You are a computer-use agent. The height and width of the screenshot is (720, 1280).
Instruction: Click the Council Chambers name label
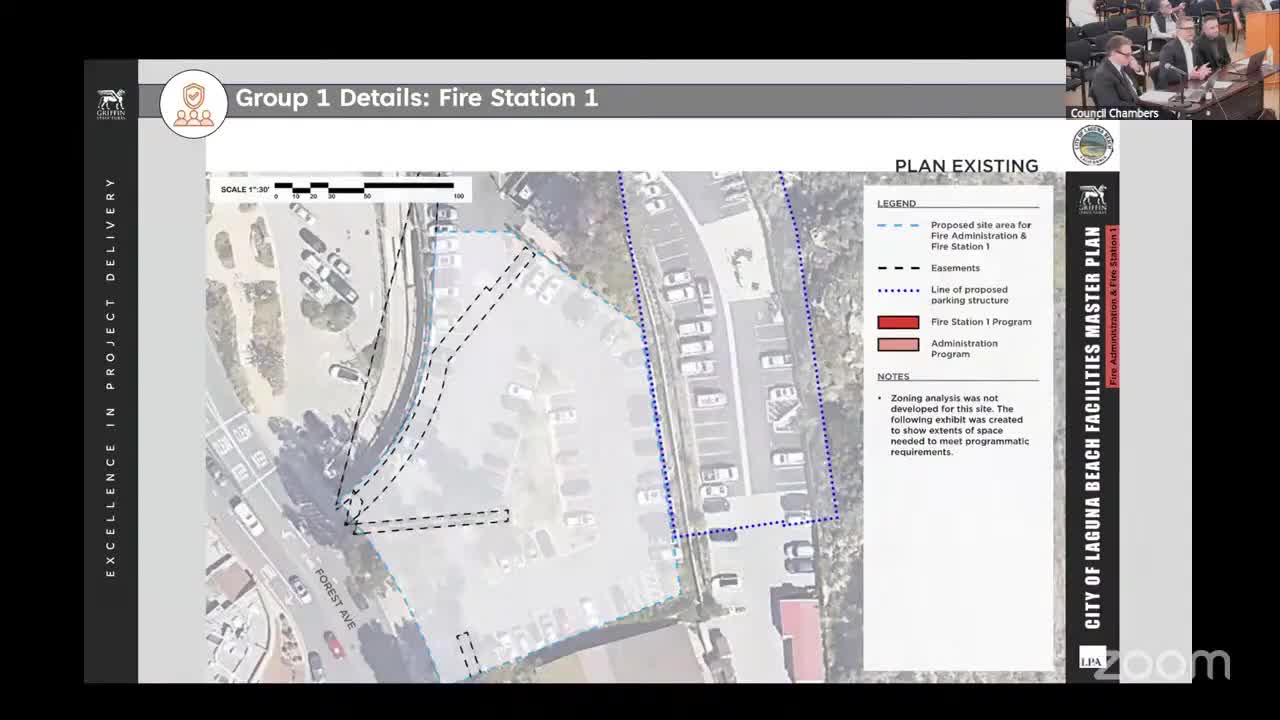1114,113
